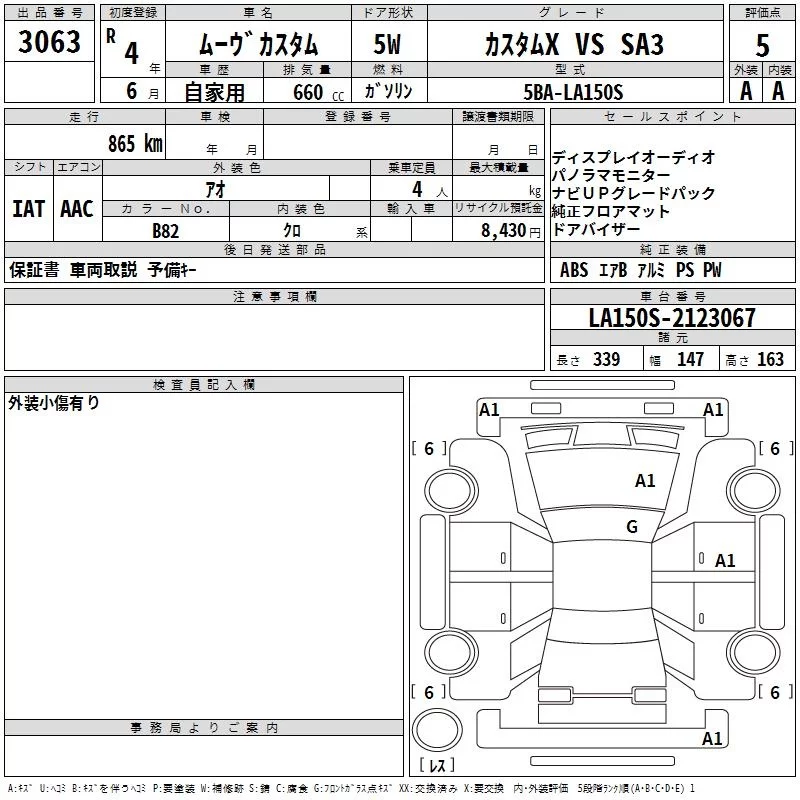Click the 車台番号 header
Image resolution: width=800 pixels, height=800 pixels.
pyautogui.click(x=673, y=296)
